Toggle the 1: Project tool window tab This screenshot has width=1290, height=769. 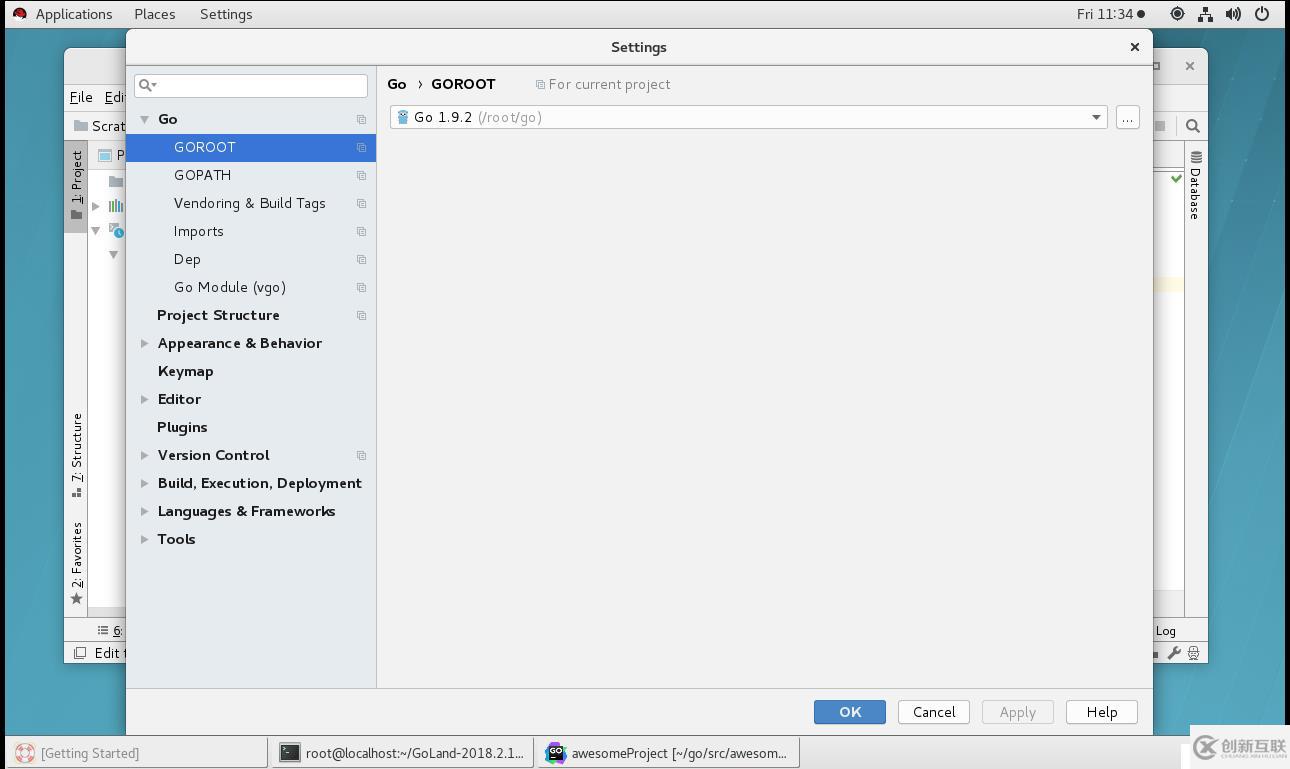(76, 186)
